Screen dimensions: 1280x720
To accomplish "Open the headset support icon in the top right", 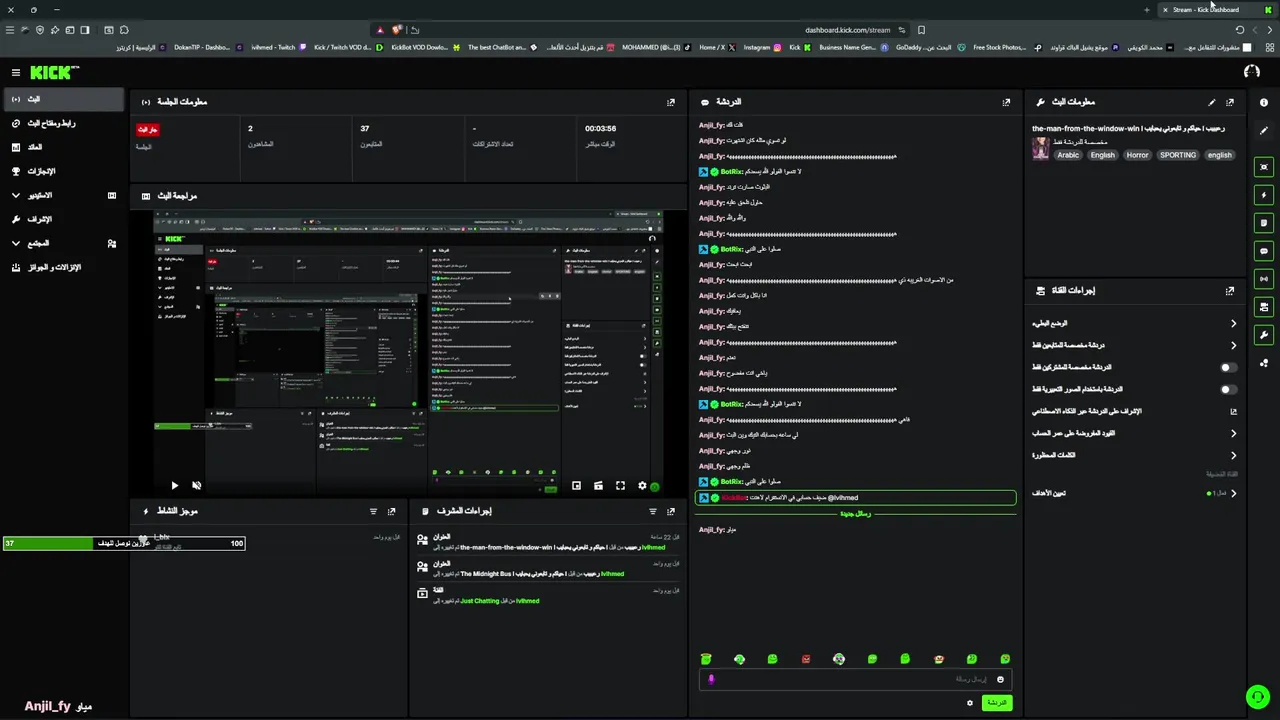I will click(1251, 72).
